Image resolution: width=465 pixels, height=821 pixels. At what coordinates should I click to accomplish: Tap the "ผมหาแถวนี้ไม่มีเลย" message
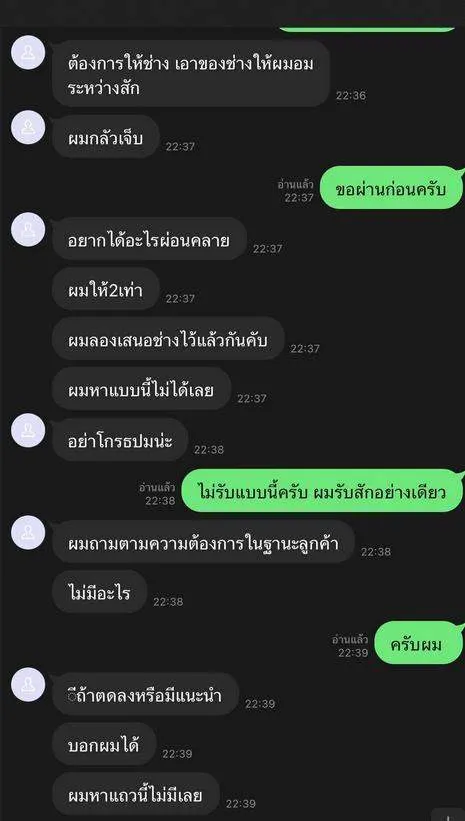pos(136,794)
